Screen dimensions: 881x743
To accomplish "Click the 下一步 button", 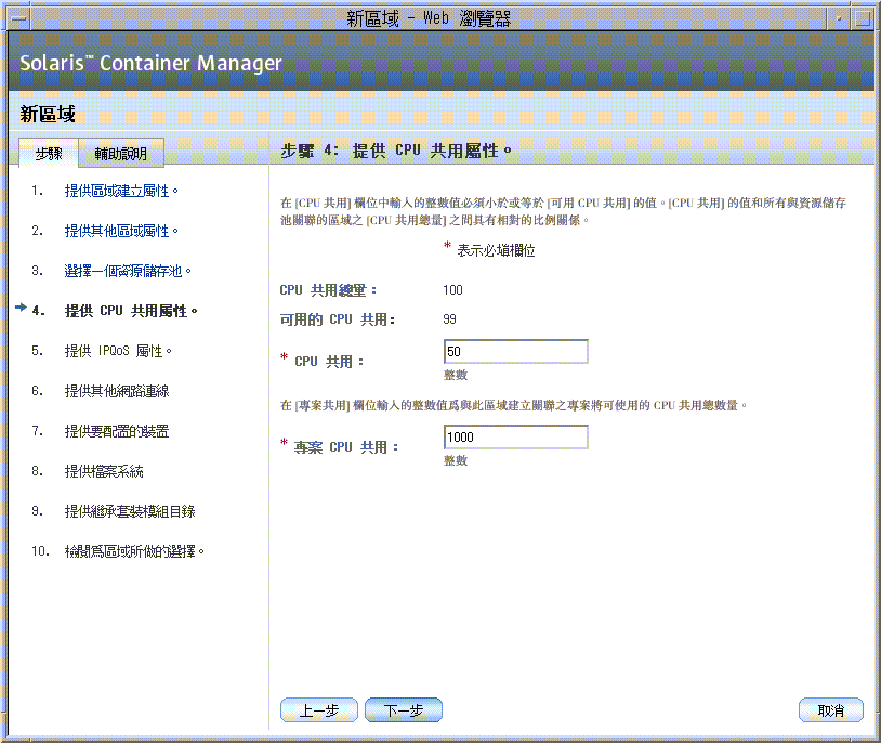I will (x=403, y=710).
